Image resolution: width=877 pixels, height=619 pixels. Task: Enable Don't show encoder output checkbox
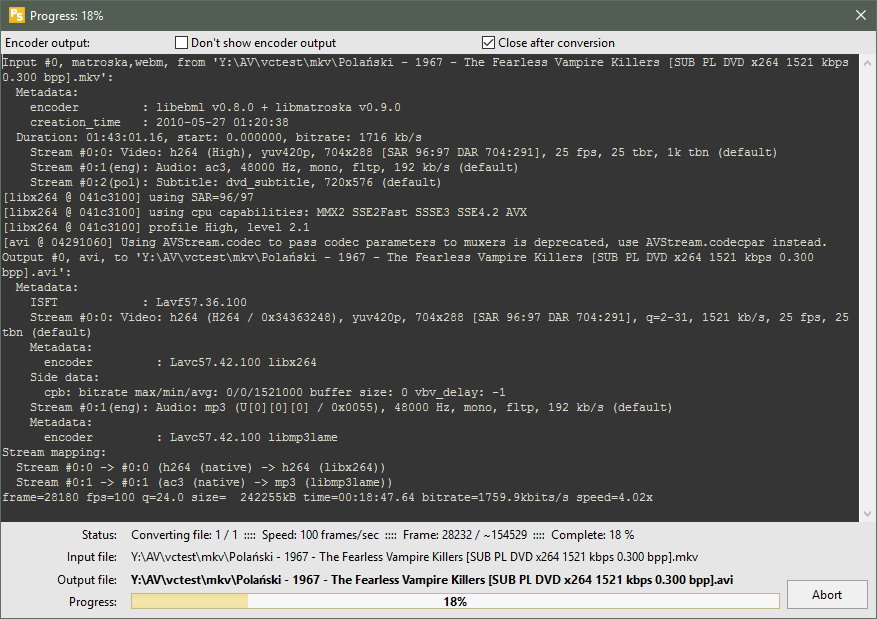pyautogui.click(x=181, y=42)
